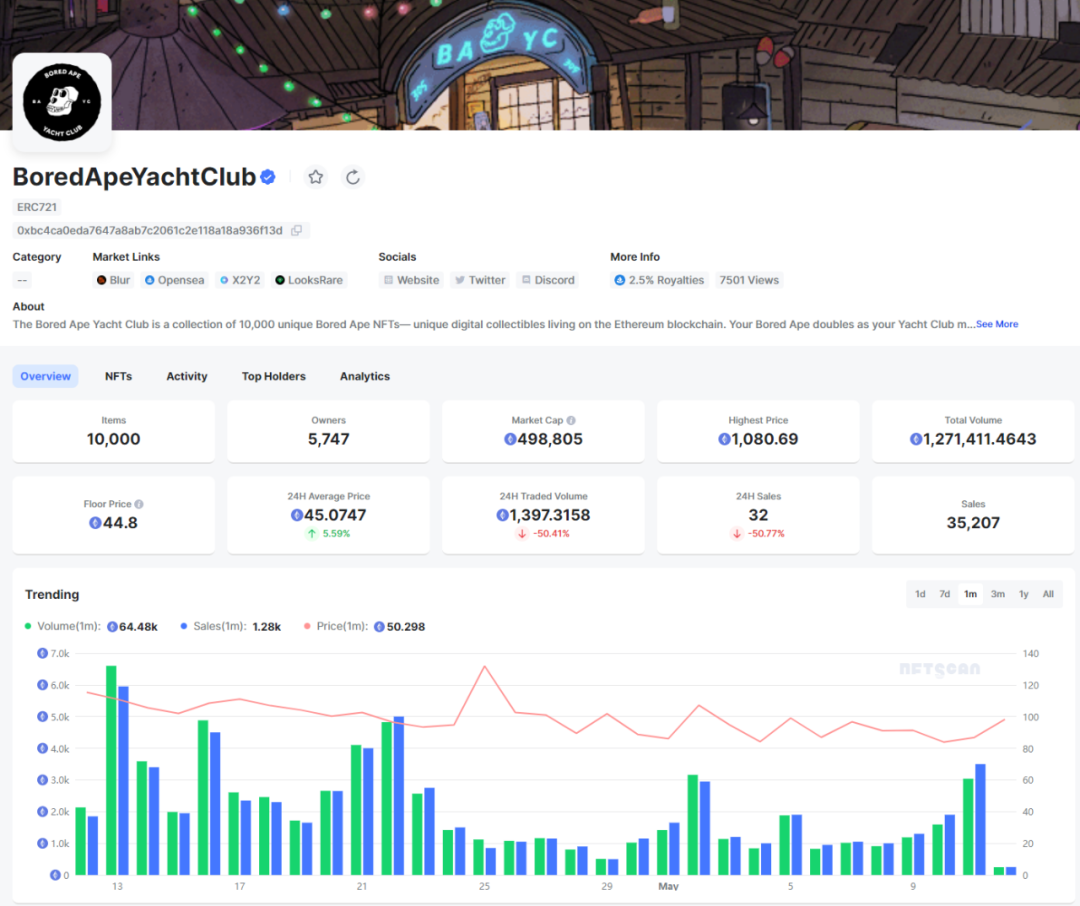Image resolution: width=1080 pixels, height=906 pixels.
Task: Click the blue verified badge beside BoredApeYachtClub
Action: tap(268, 177)
